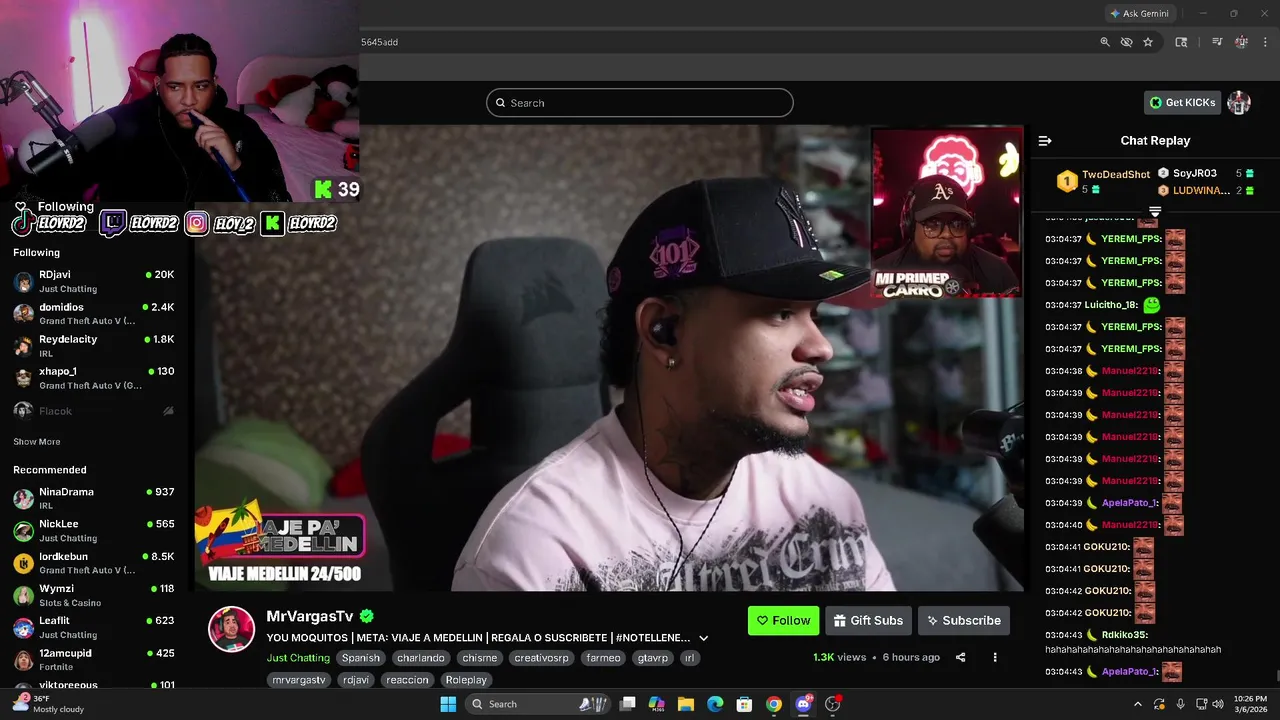This screenshot has width=1280, height=720.
Task: Collapse the Chat Replay panel icon
Action: click(1045, 141)
